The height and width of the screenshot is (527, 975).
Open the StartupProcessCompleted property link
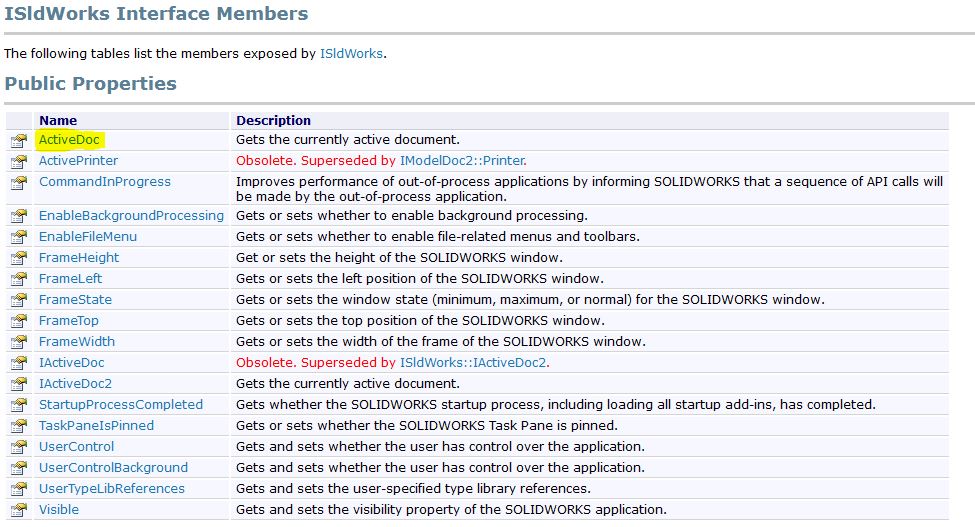tap(120, 404)
